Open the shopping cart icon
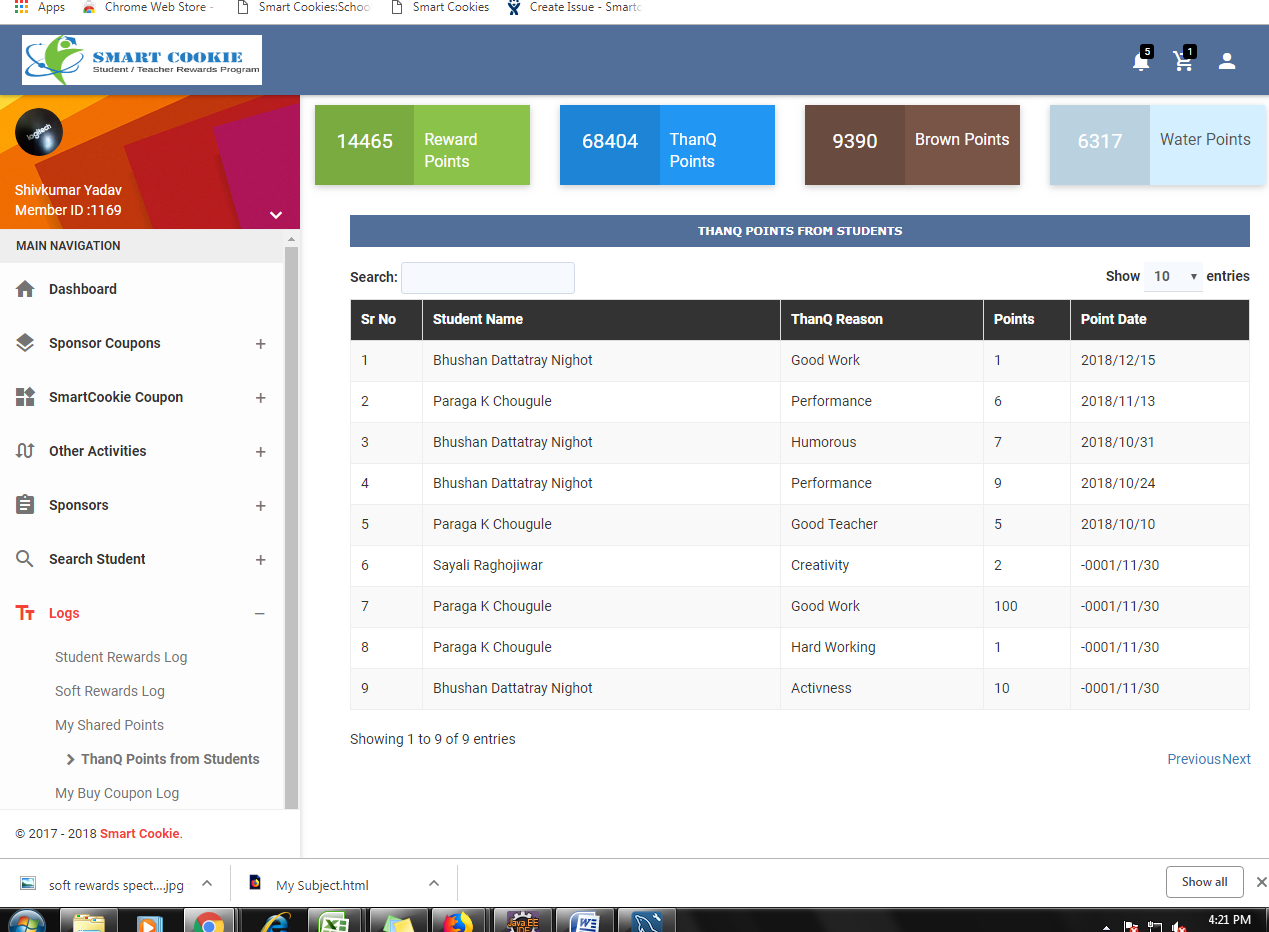Image resolution: width=1269 pixels, height=932 pixels. click(1183, 62)
